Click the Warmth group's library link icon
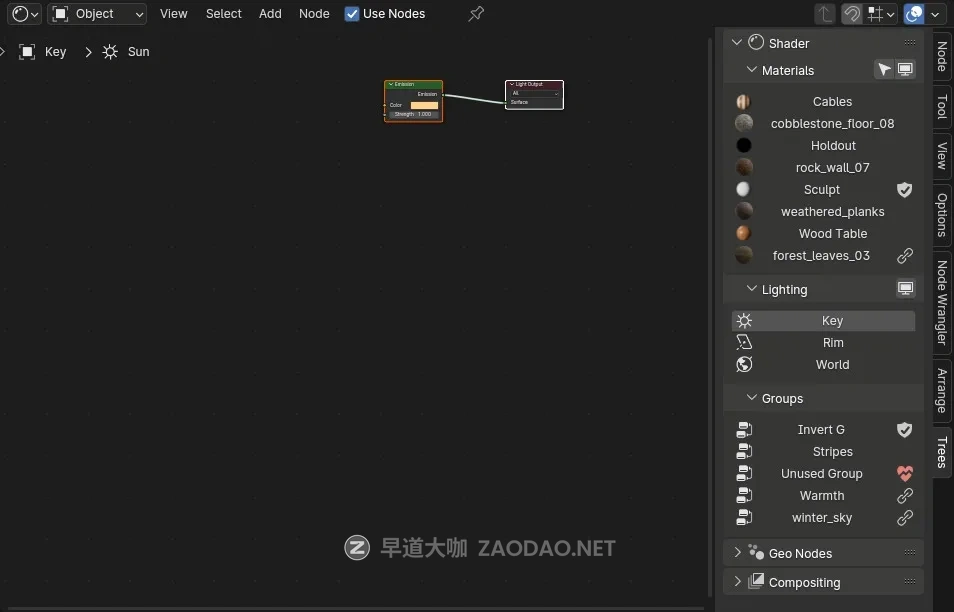954x612 pixels. tap(905, 495)
